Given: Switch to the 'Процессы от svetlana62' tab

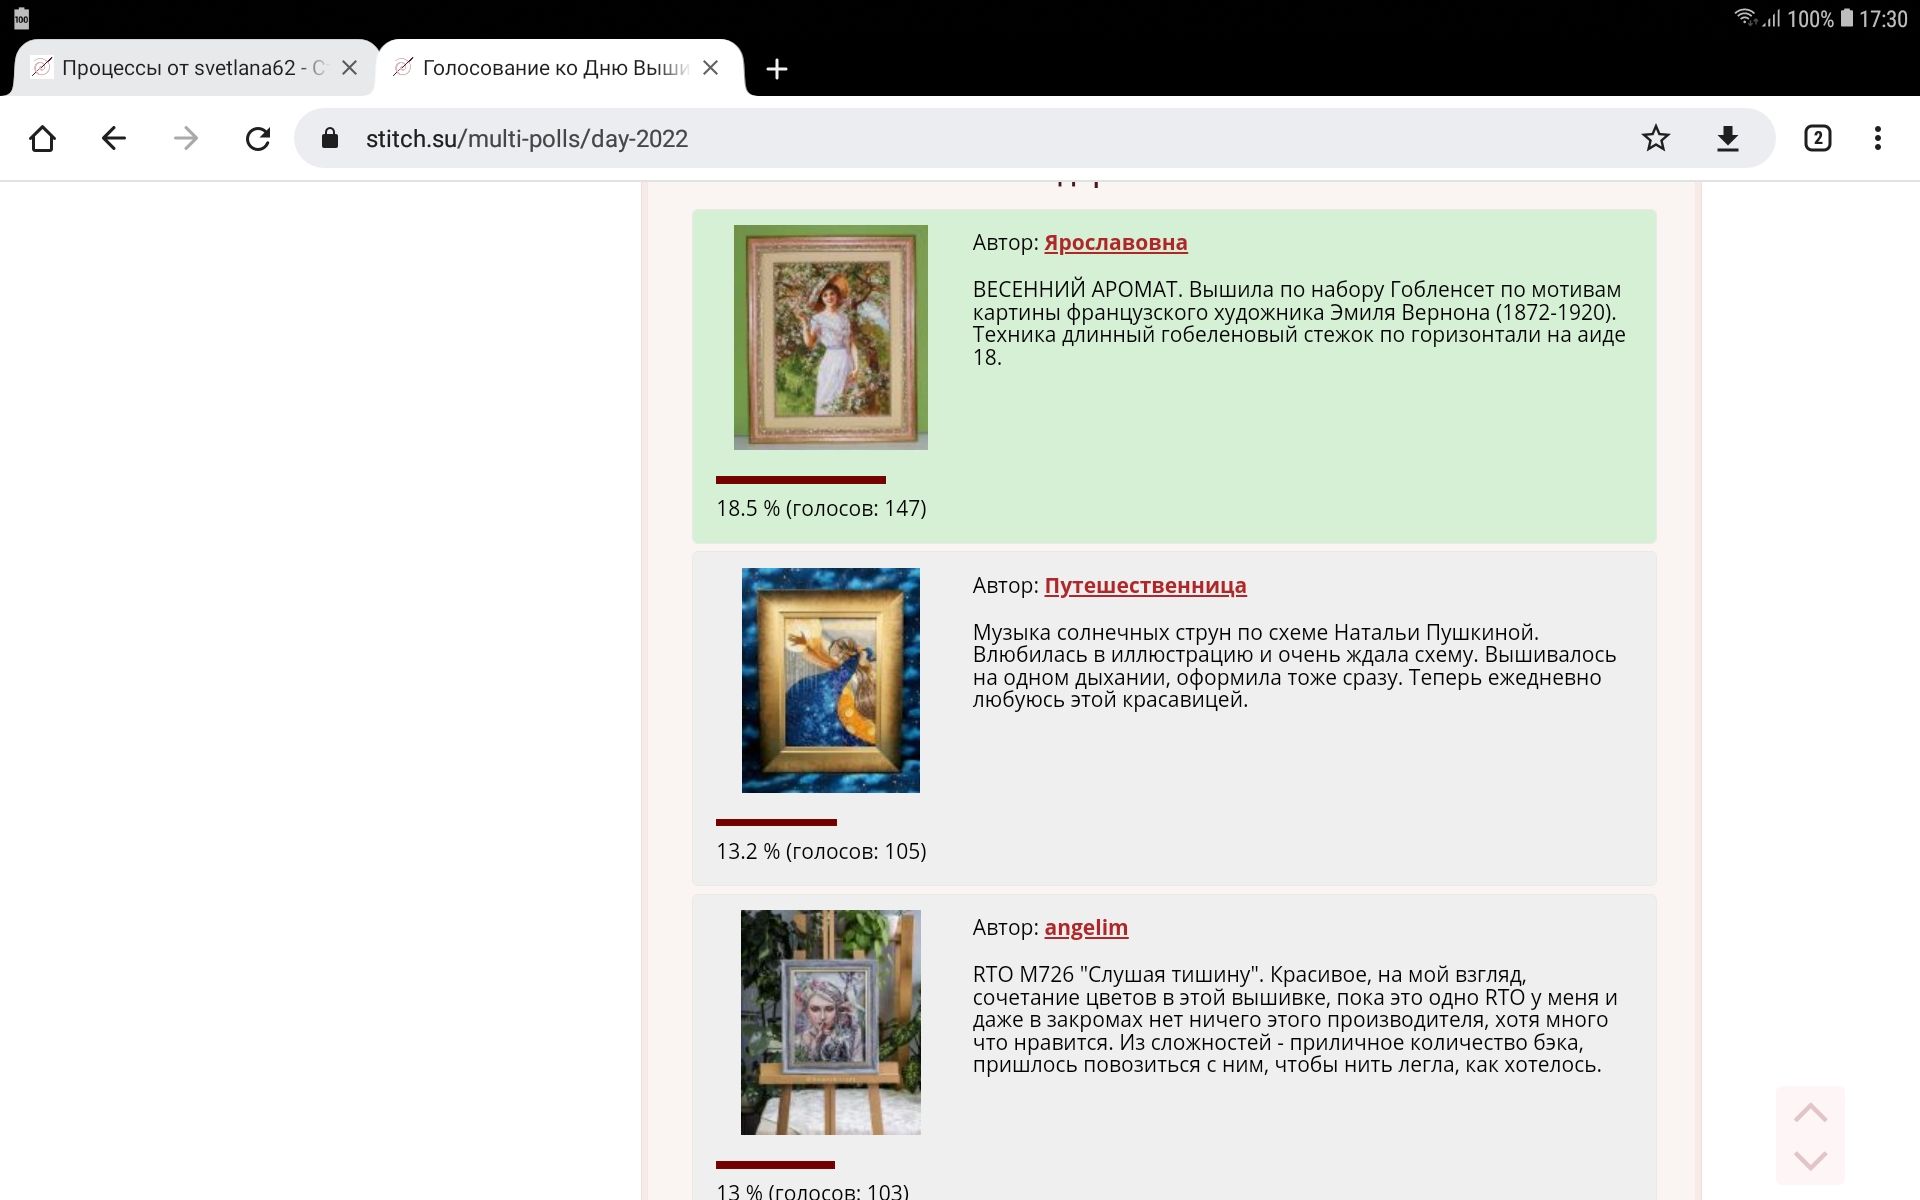Looking at the screenshot, I should [x=180, y=68].
